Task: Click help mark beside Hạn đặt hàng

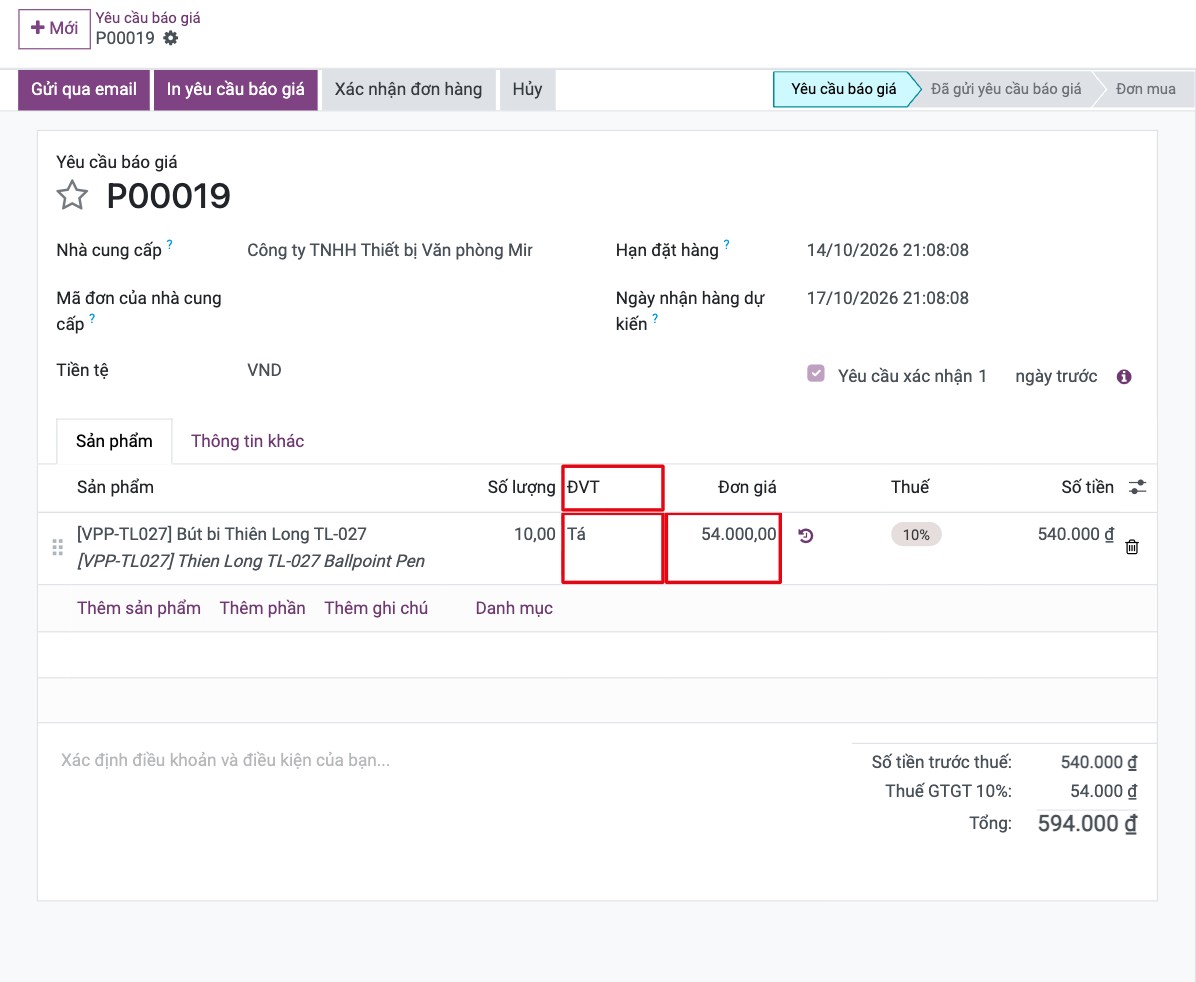Action: (726, 244)
